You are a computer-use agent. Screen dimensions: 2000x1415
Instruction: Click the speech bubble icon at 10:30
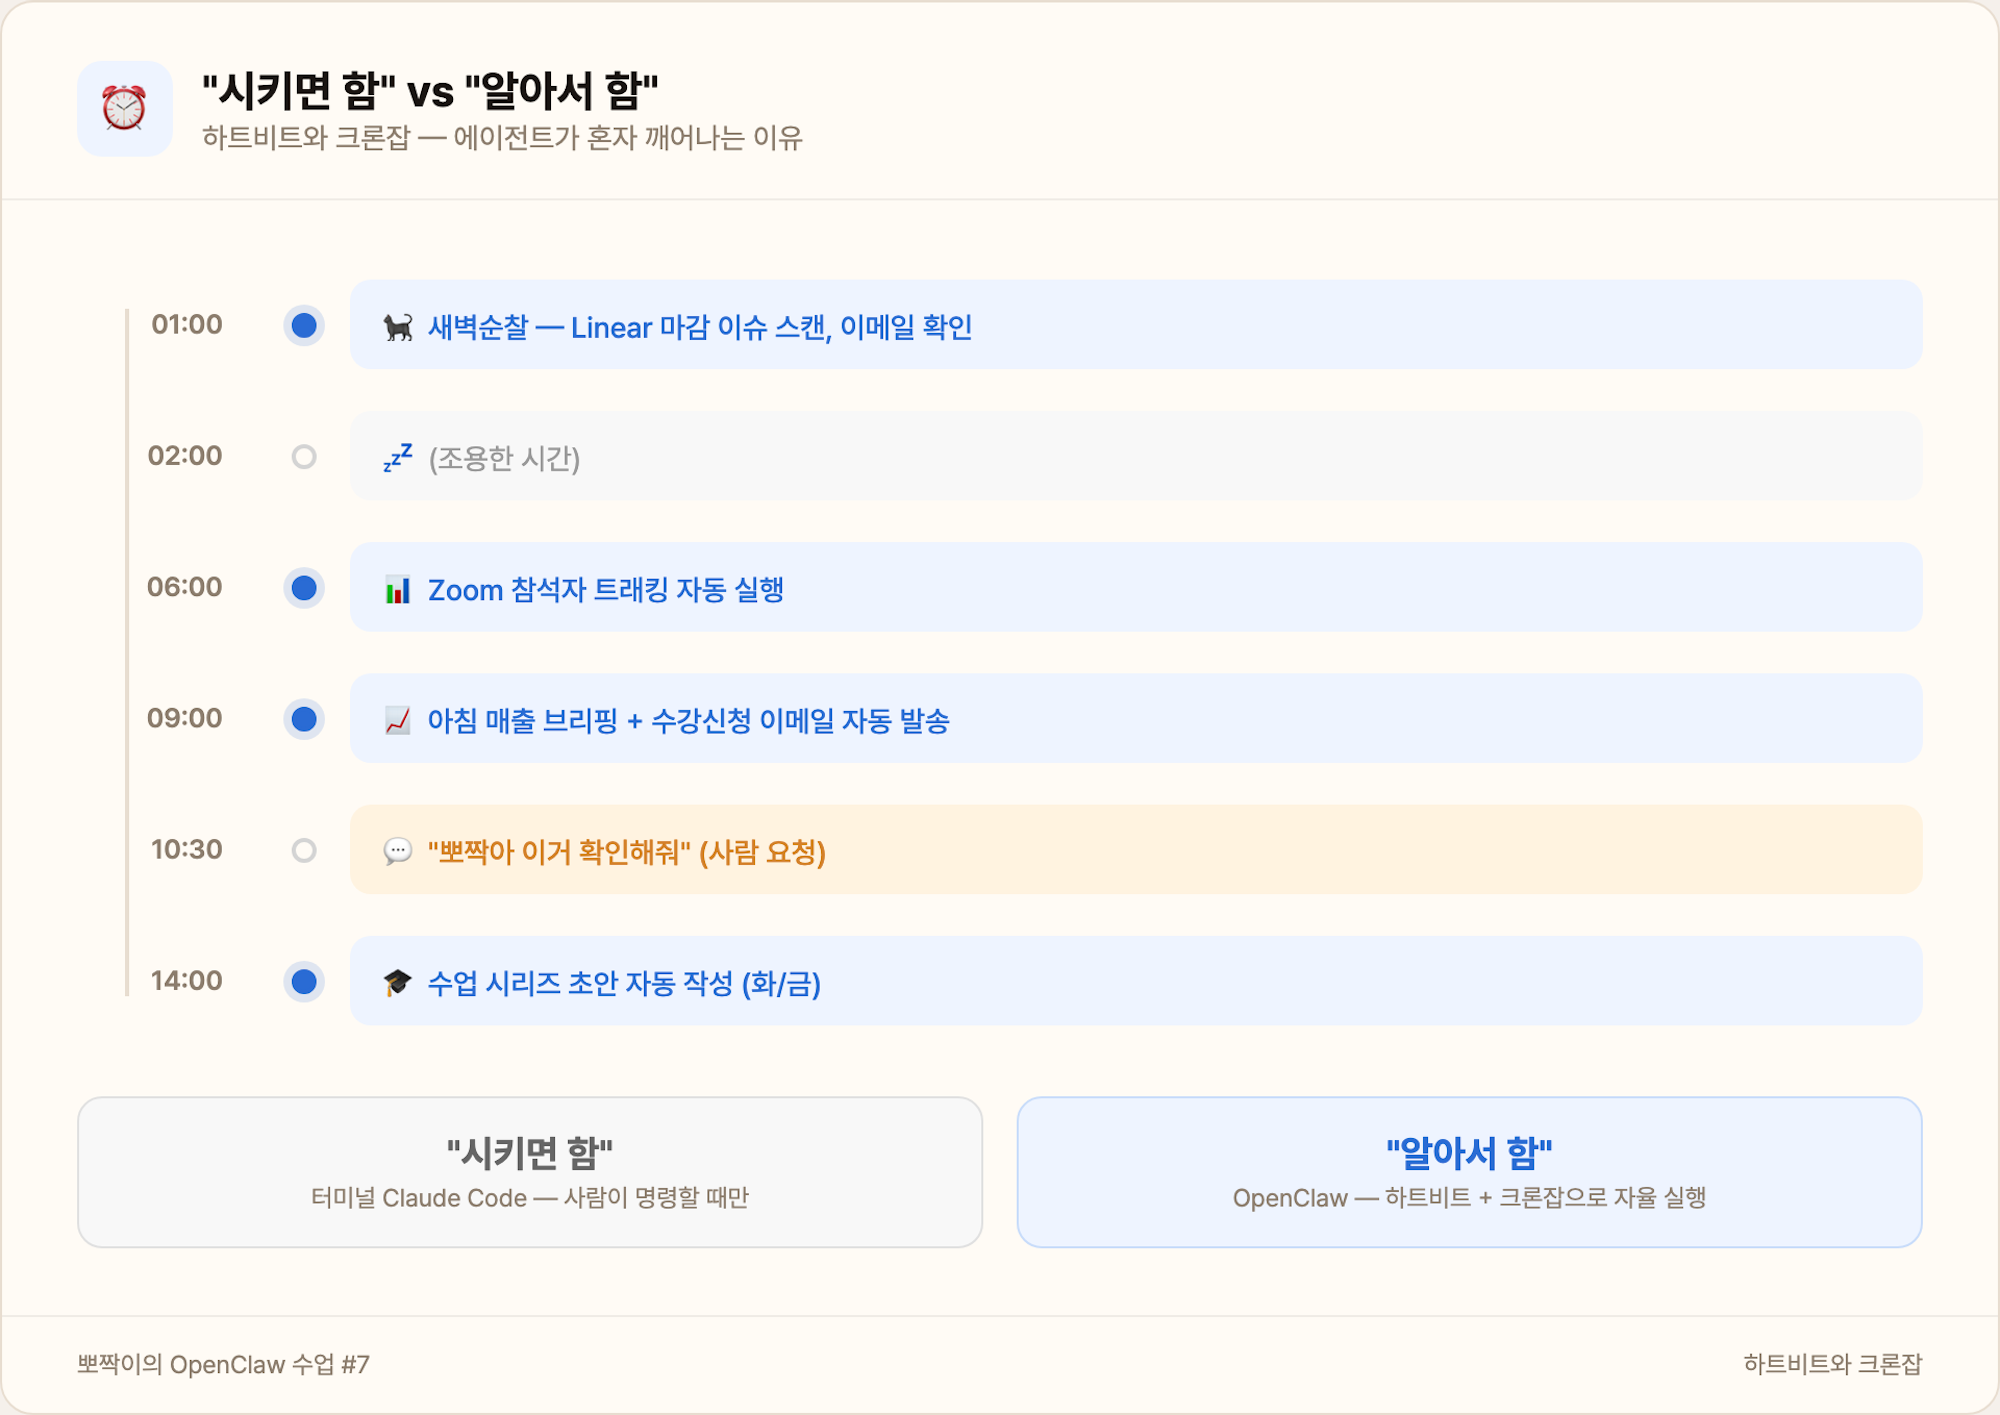coord(398,850)
